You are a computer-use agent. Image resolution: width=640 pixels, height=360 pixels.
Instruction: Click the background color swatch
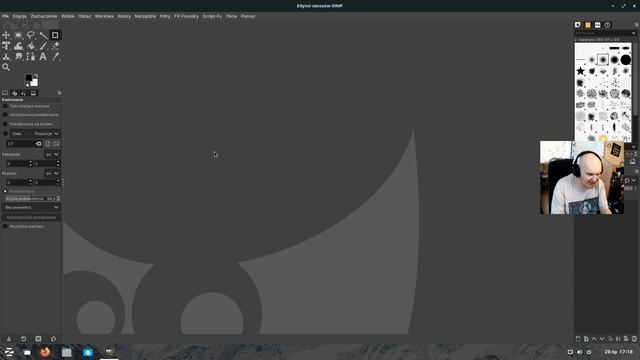tap(34, 82)
